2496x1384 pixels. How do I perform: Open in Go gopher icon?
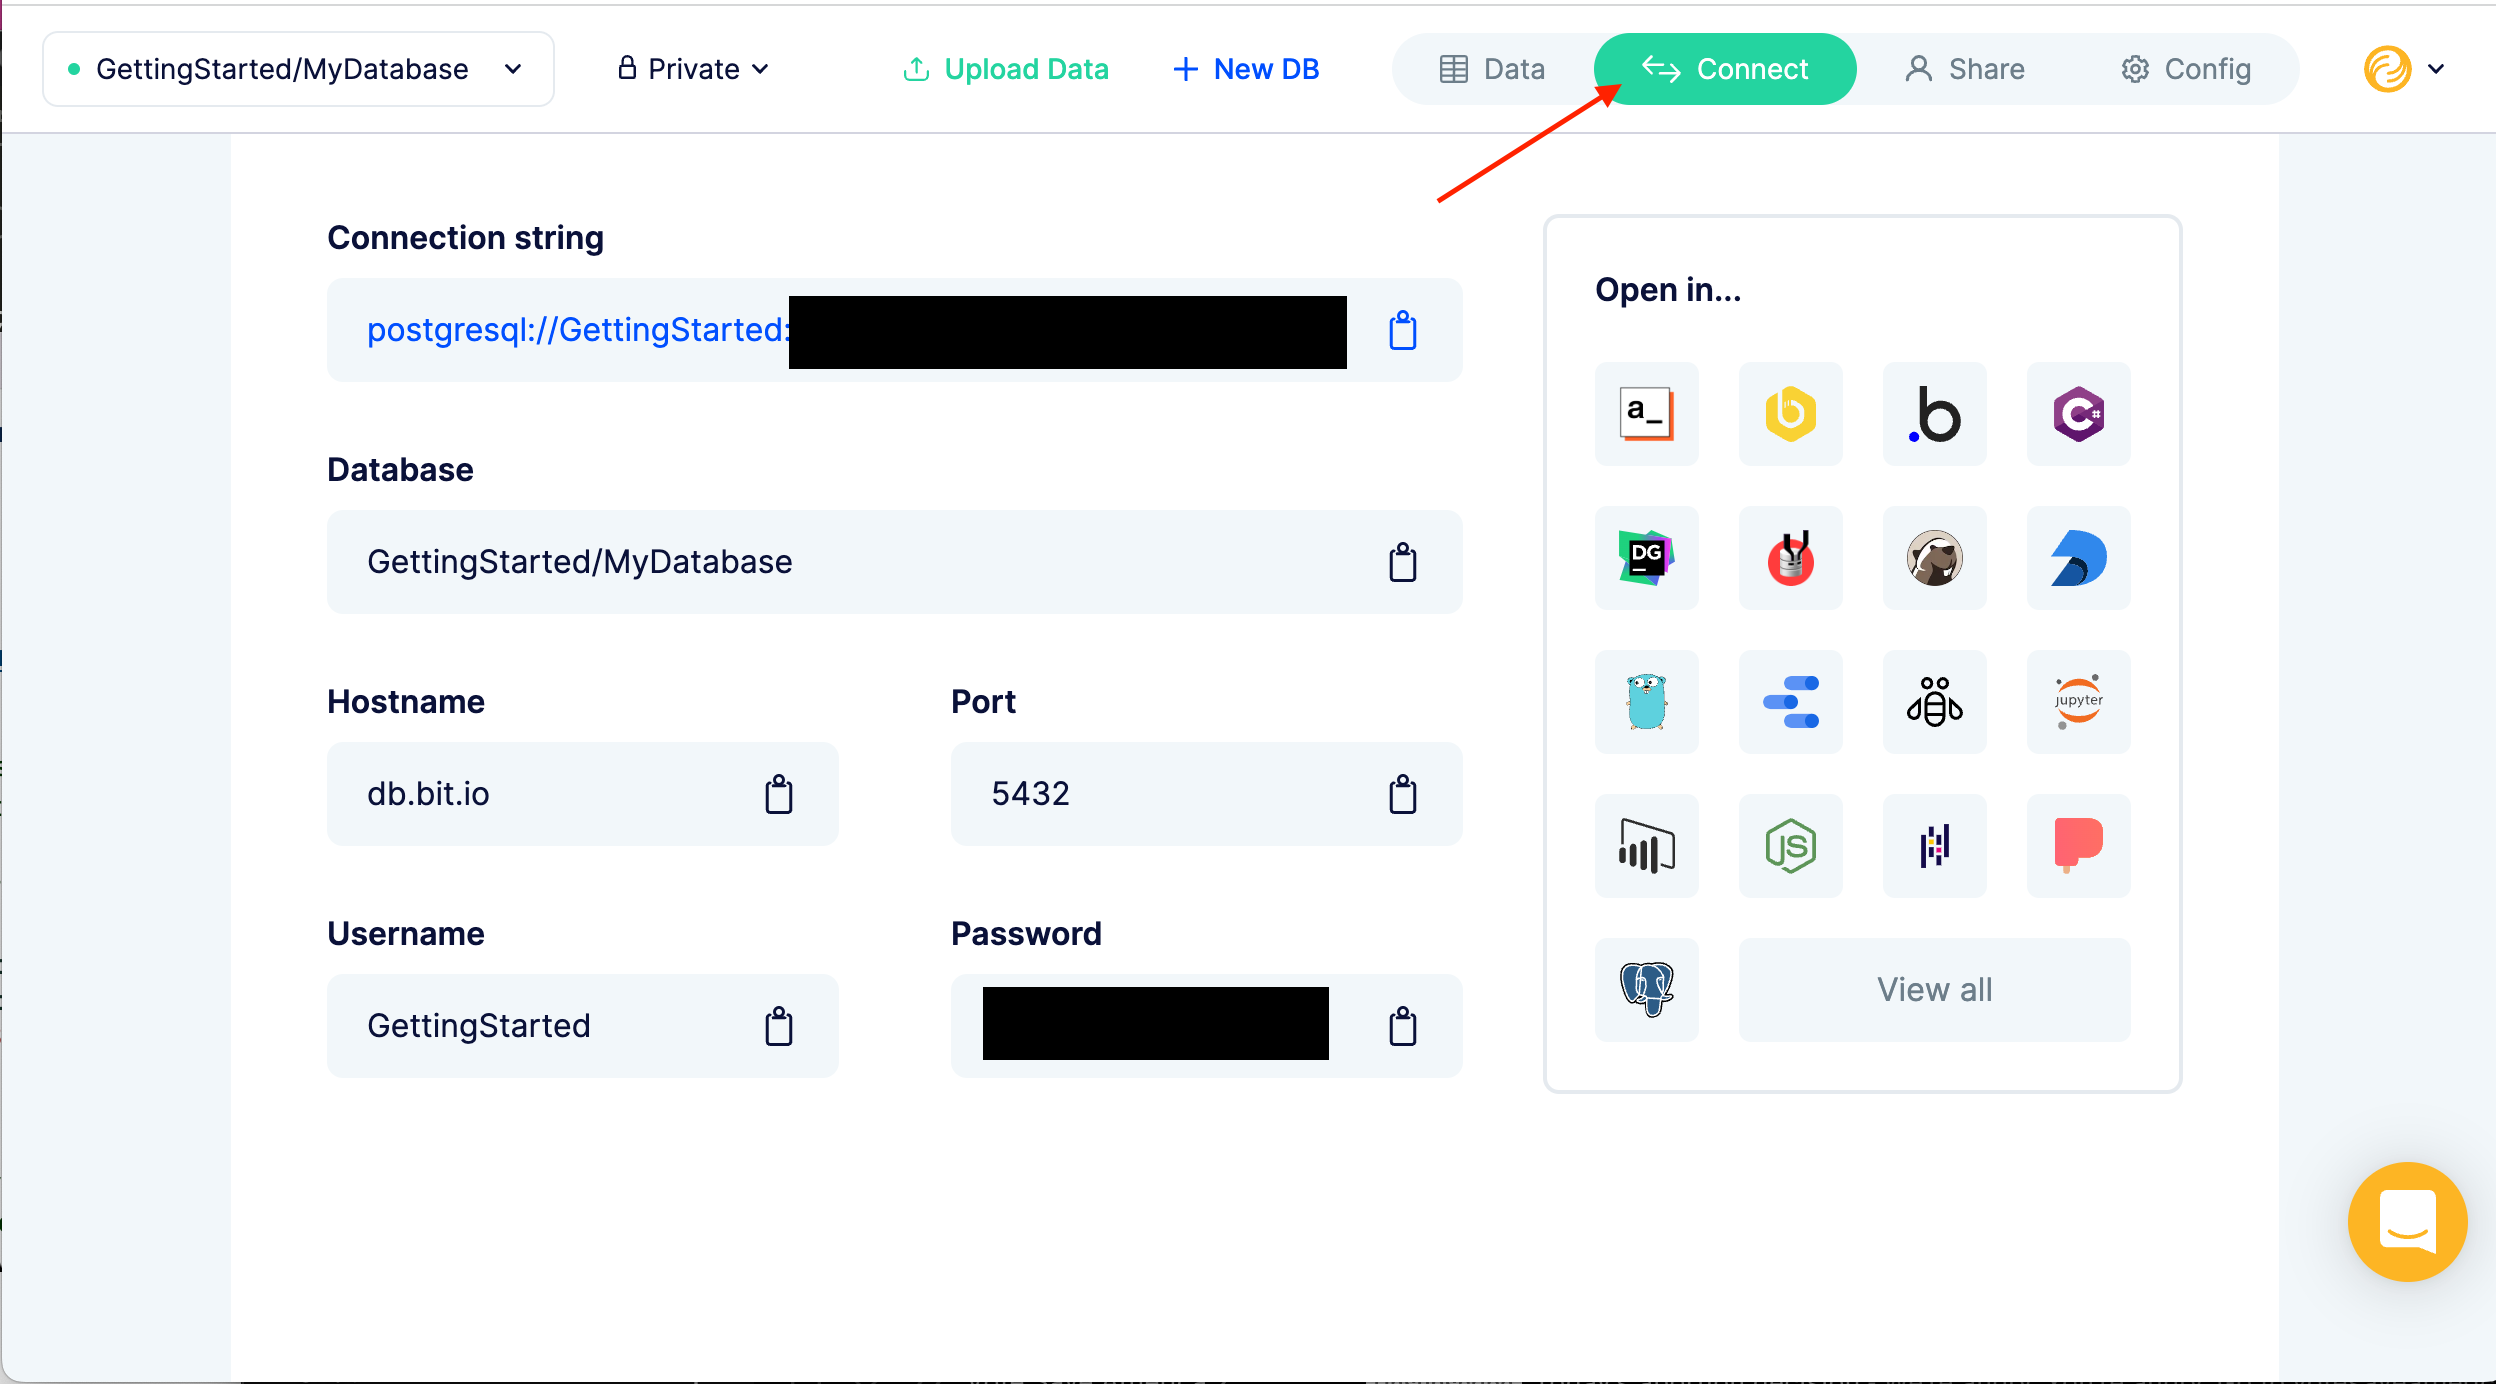point(1646,702)
